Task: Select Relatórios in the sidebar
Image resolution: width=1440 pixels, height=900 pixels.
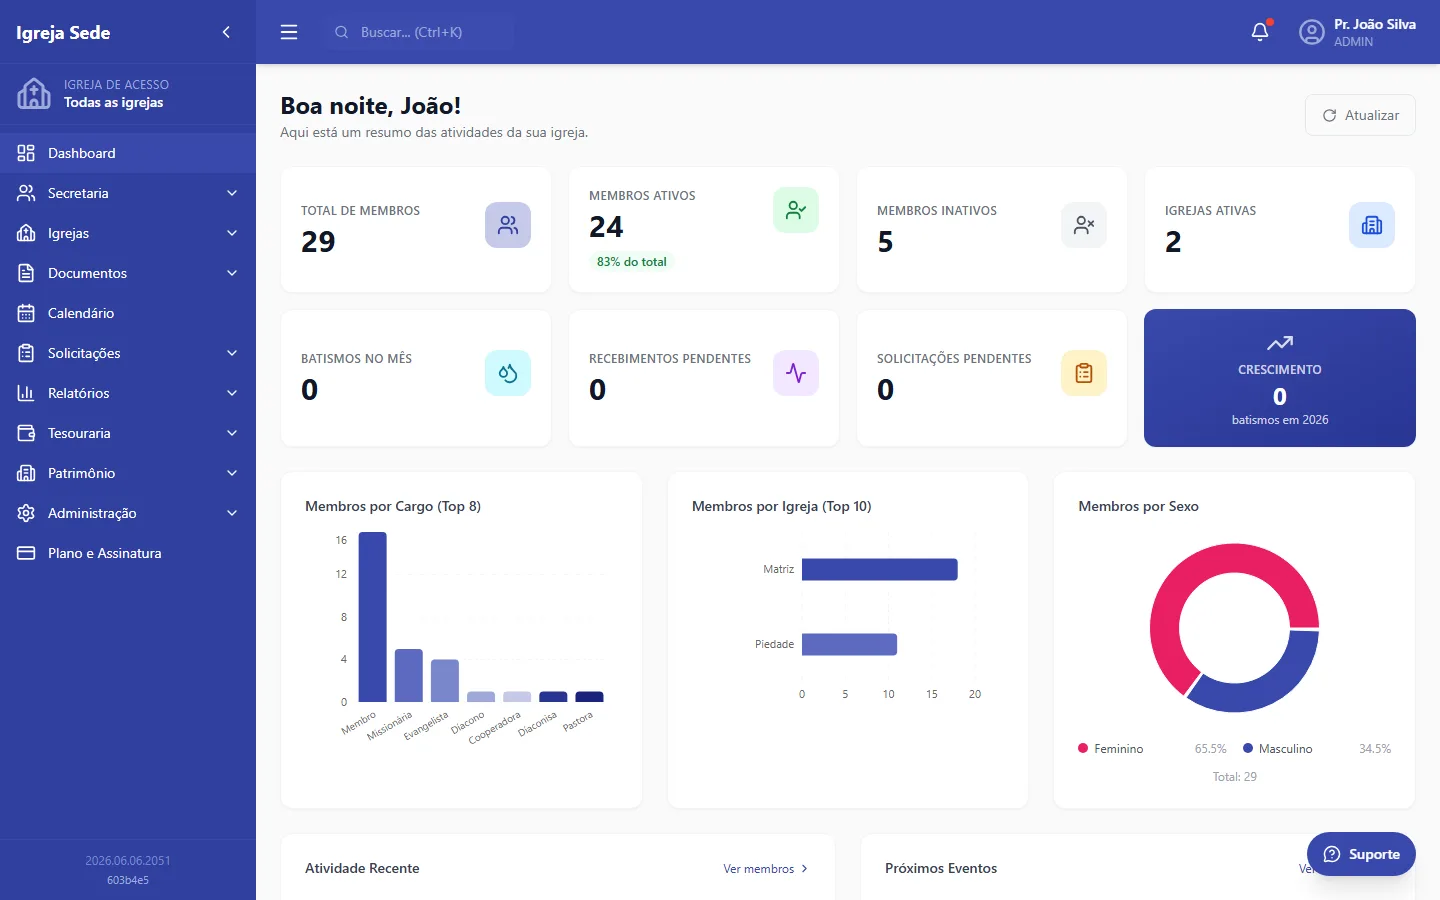Action: click(x=128, y=393)
